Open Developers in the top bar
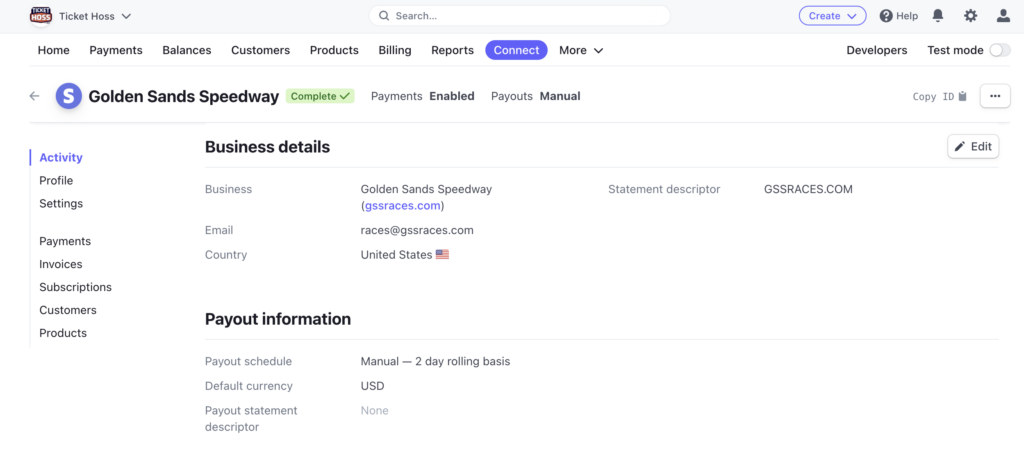The width and height of the screenshot is (1024, 455). tap(876, 50)
